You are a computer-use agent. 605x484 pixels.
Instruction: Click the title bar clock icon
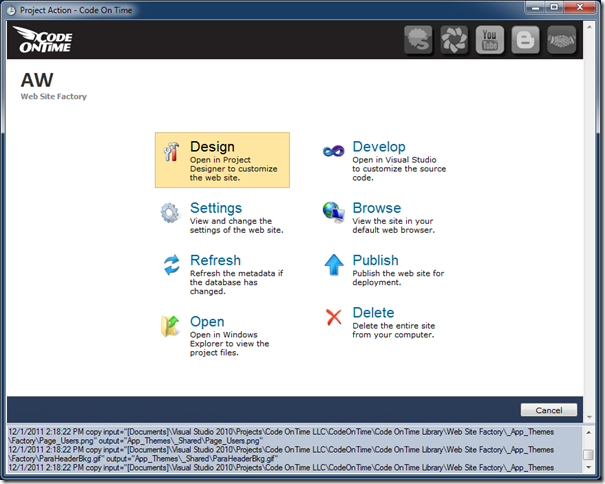[x=11, y=10]
